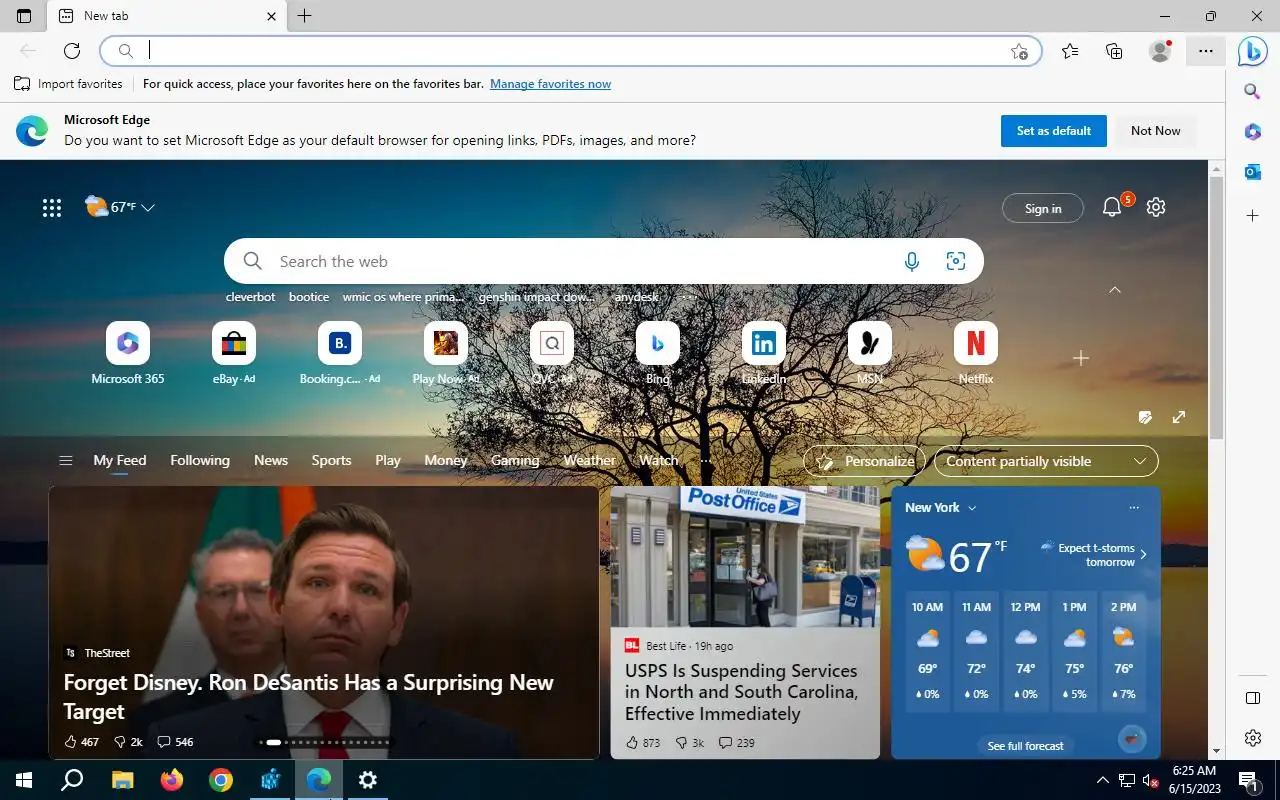Image resolution: width=1280 pixels, height=800 pixels.
Task: Open the Netflix quick link tile
Action: [x=976, y=354]
